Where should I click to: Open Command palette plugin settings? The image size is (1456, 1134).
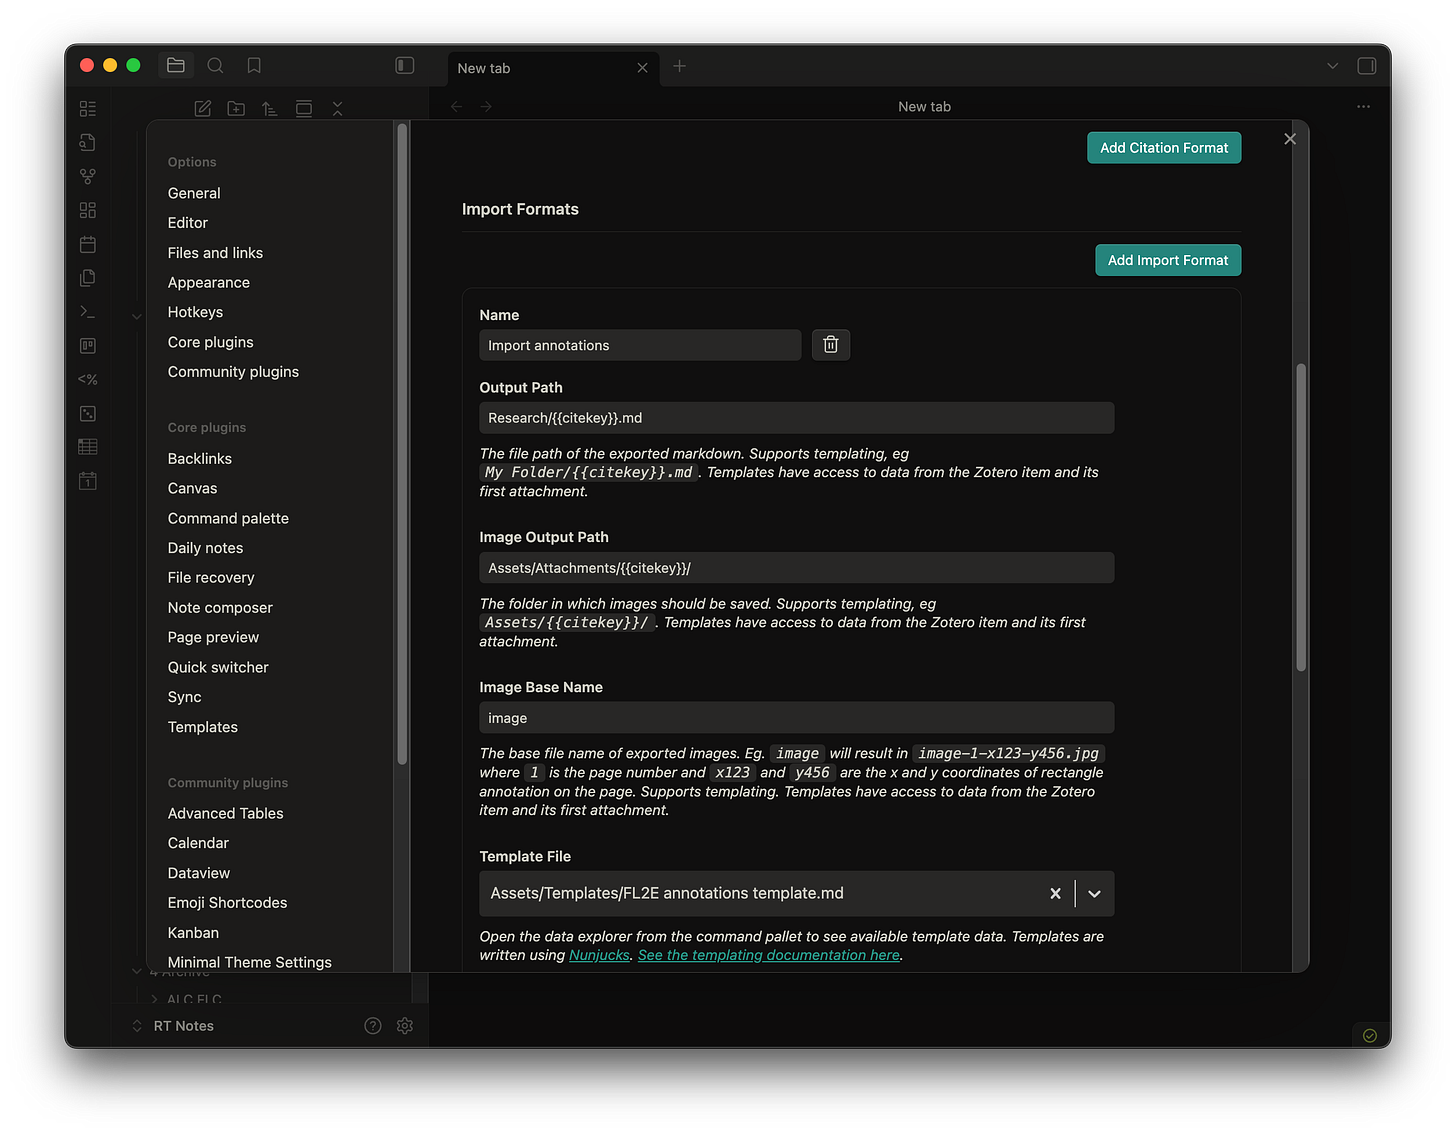click(228, 519)
